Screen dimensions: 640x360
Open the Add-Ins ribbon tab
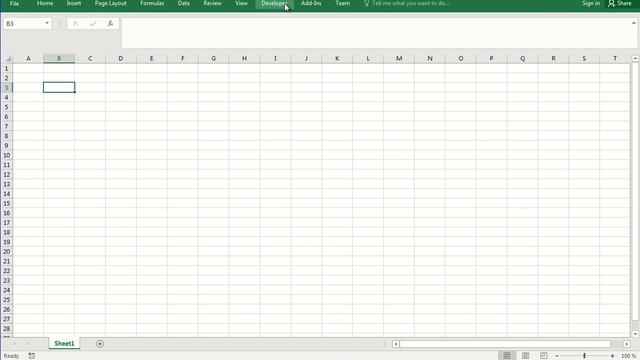pos(311,3)
